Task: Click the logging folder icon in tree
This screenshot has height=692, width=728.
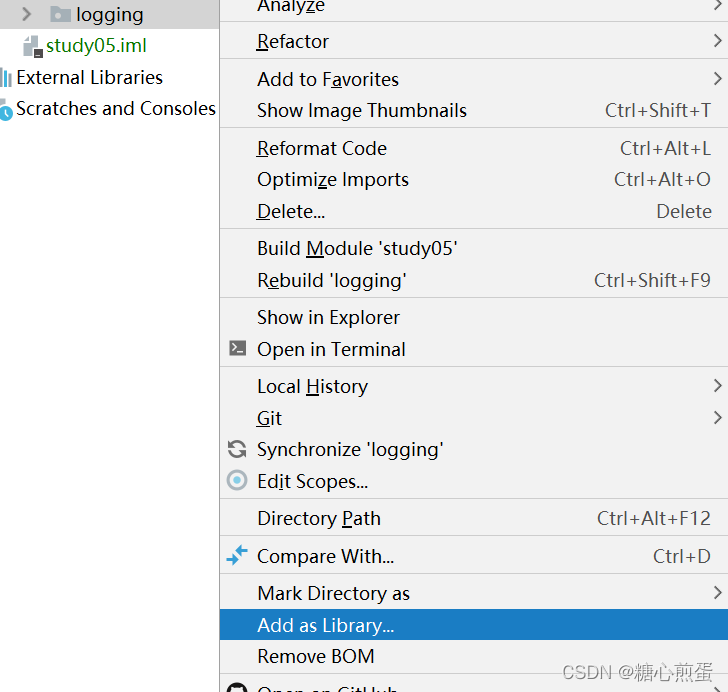Action: 60,14
